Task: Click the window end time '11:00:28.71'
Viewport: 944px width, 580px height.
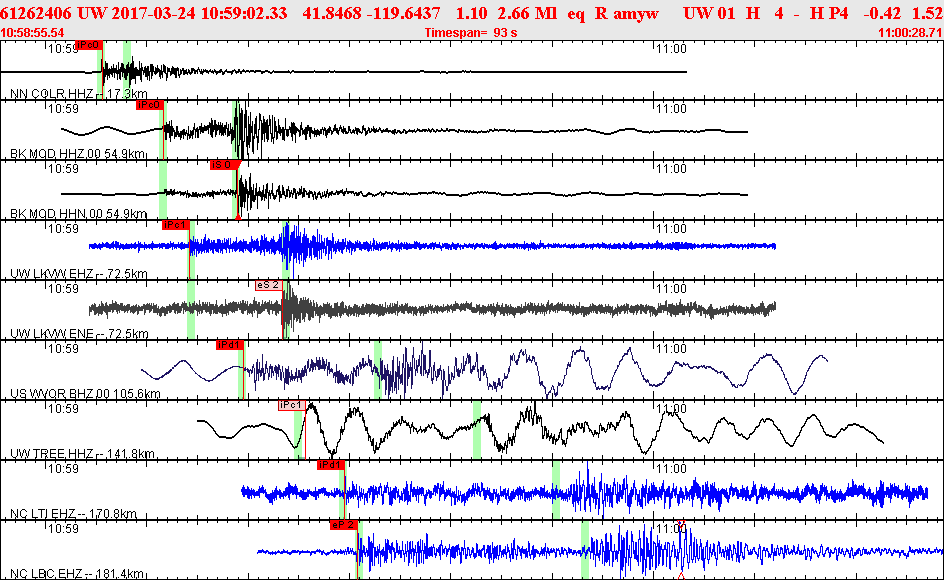Action: pos(911,33)
